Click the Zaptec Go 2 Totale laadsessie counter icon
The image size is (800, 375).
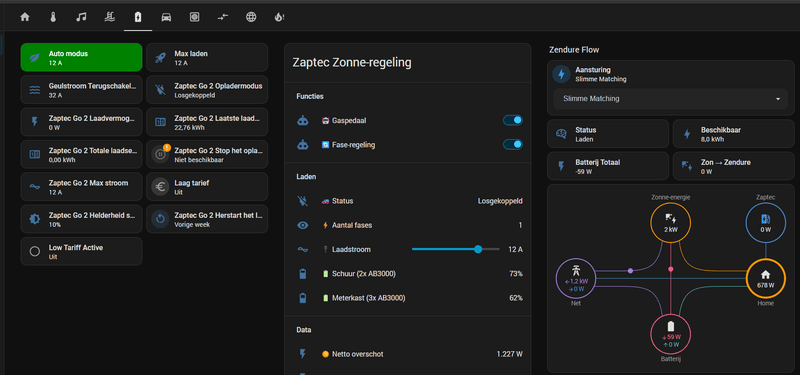(x=35, y=154)
